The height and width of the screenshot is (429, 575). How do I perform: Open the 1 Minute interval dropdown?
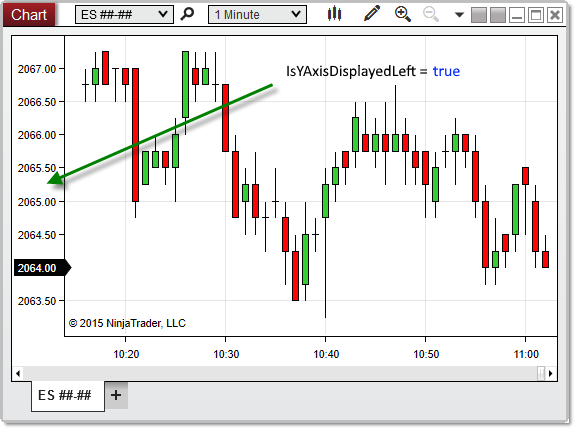click(x=257, y=15)
